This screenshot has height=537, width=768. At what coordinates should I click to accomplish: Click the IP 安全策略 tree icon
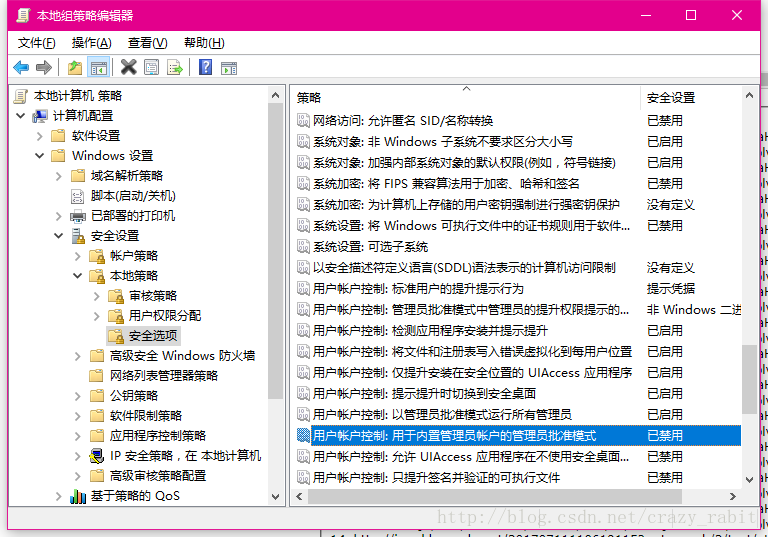[x=97, y=456]
